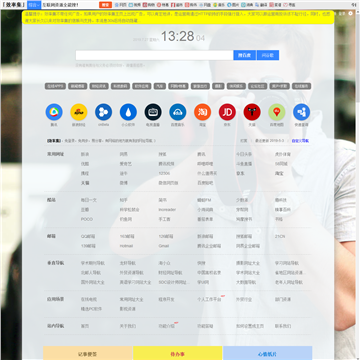Image resolution: width=360 pixels, height=360 pixels.
Task: Switch to the 记事便签 tab
Action: click(x=88, y=354)
